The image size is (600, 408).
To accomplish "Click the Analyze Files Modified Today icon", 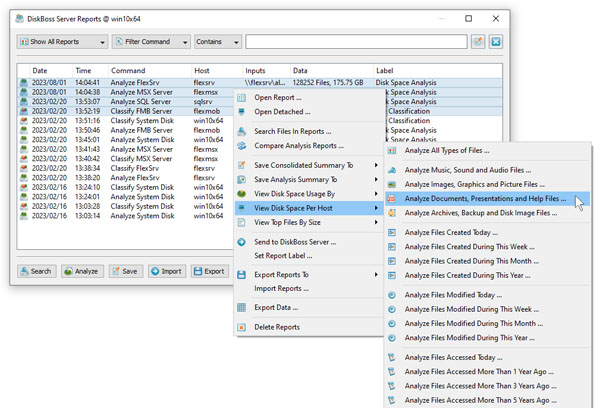I will [x=392, y=295].
